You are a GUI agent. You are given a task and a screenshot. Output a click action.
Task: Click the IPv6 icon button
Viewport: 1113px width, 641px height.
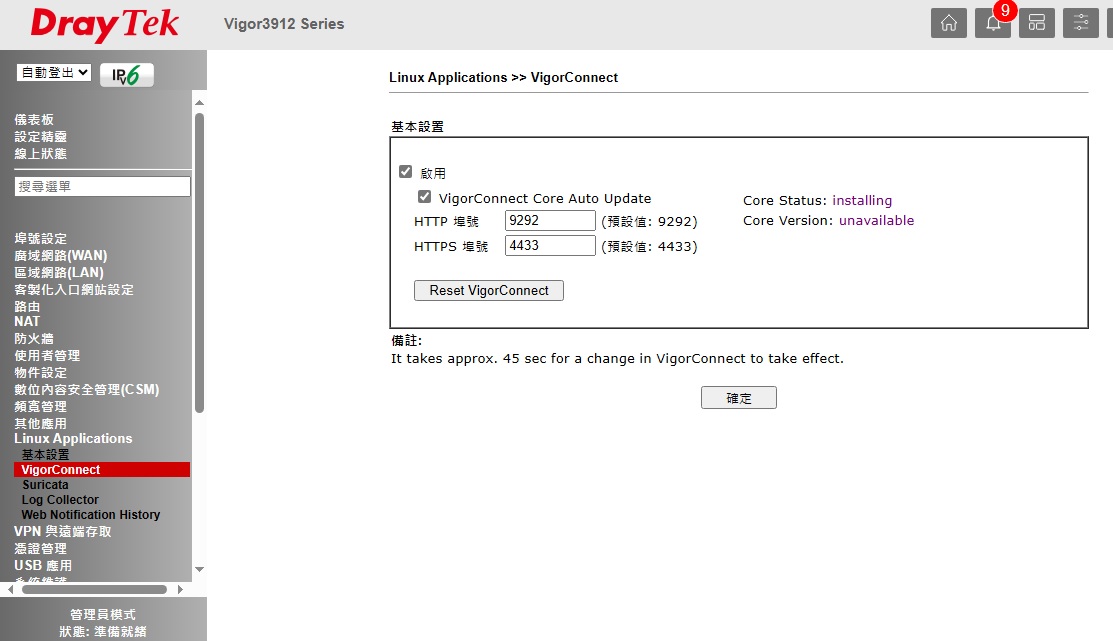[127, 74]
